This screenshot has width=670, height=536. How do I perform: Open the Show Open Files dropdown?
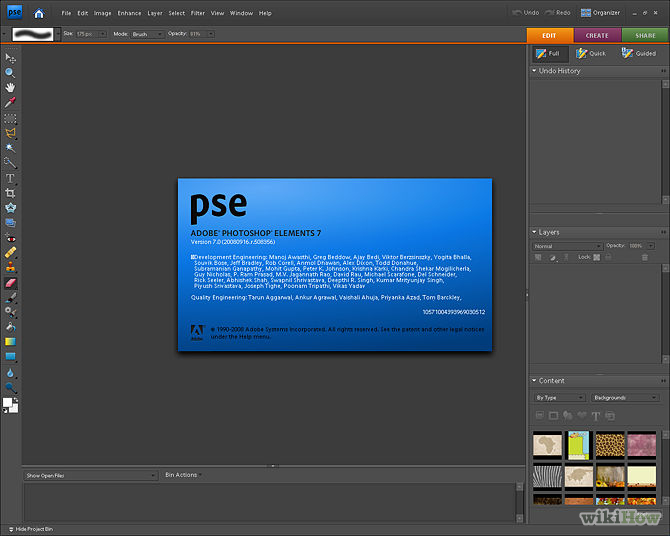(91, 475)
